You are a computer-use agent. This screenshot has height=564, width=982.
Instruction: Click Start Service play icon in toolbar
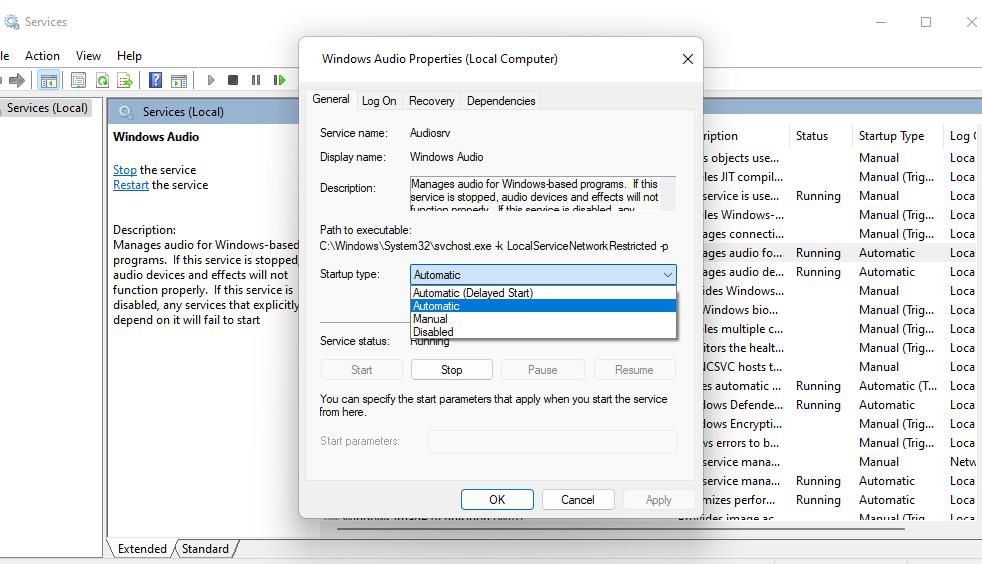tap(211, 80)
